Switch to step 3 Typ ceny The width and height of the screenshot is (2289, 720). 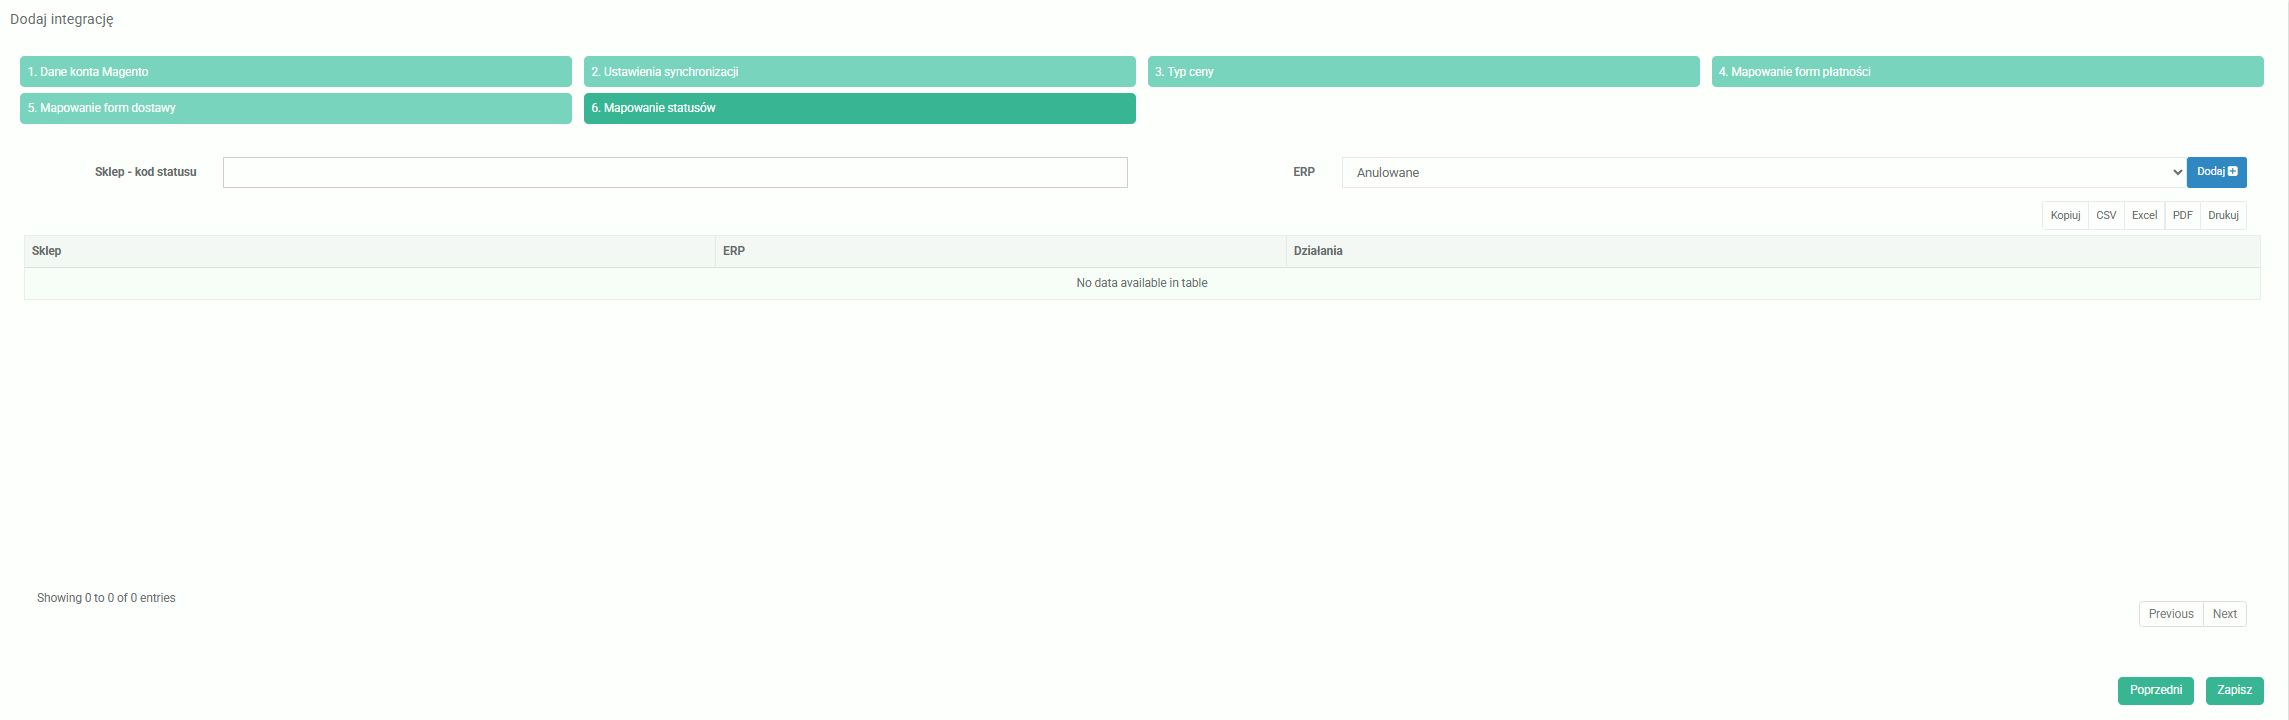pos(1423,72)
